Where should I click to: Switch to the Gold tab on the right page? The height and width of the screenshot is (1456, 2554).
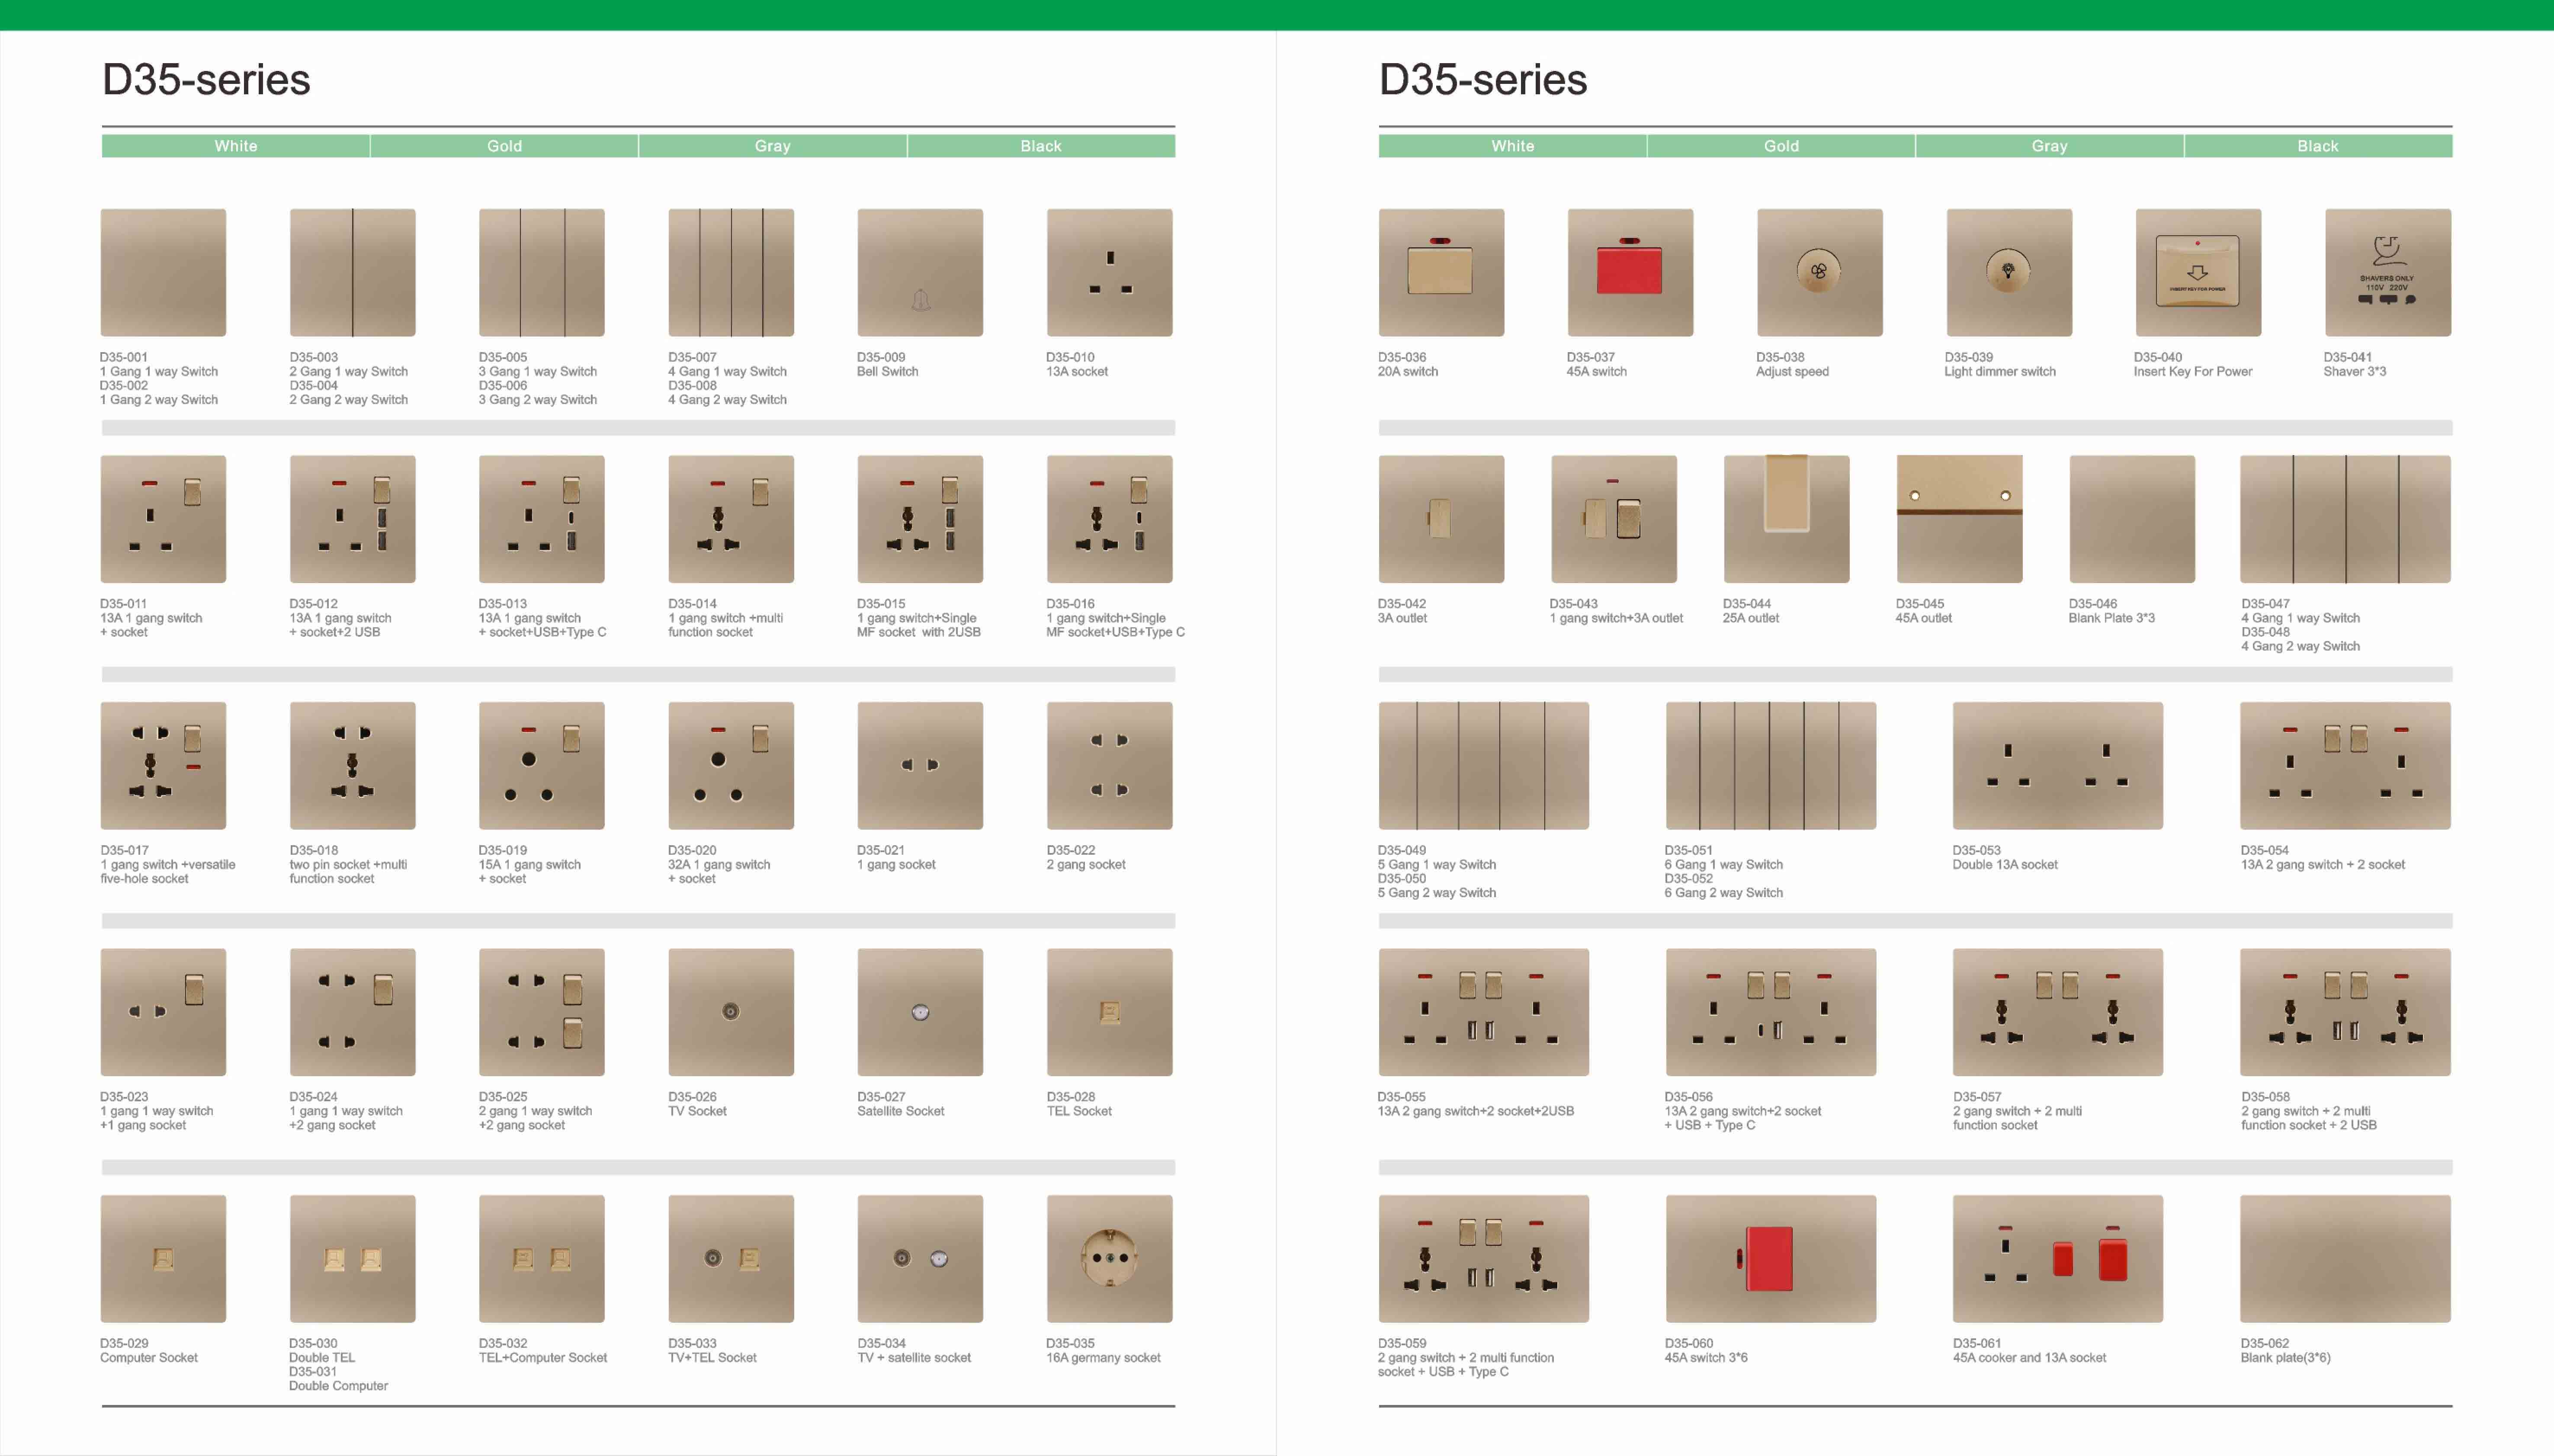click(1781, 146)
